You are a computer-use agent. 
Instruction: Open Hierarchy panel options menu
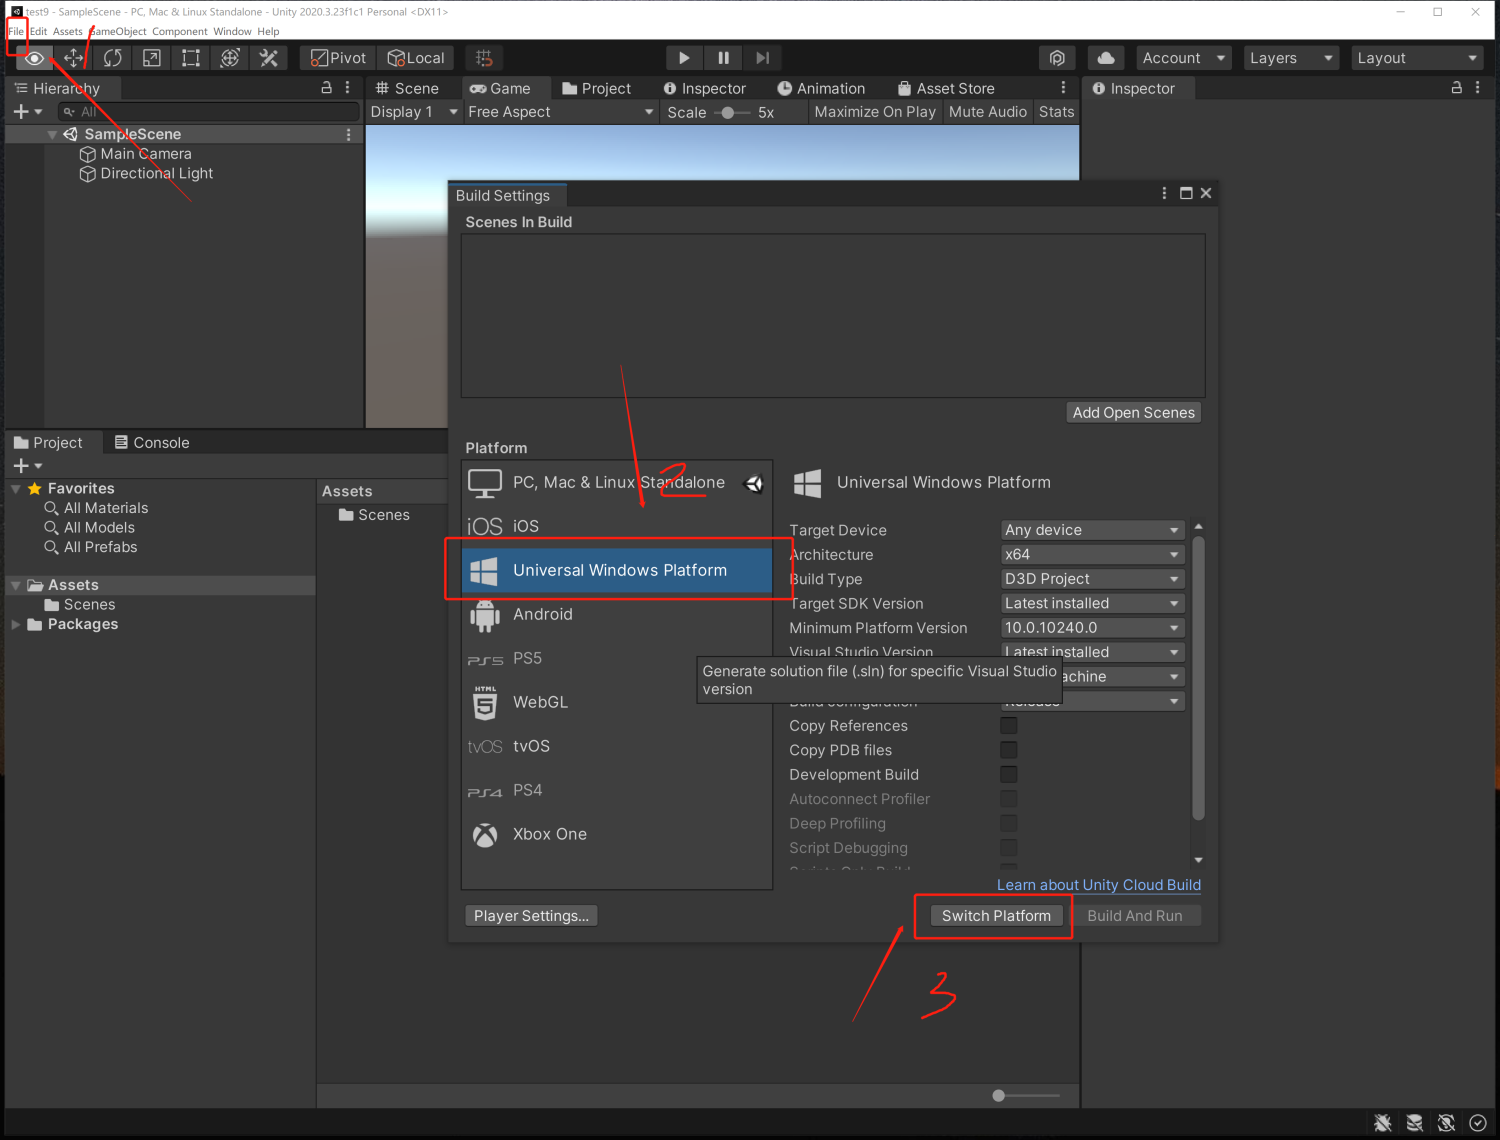tap(347, 88)
